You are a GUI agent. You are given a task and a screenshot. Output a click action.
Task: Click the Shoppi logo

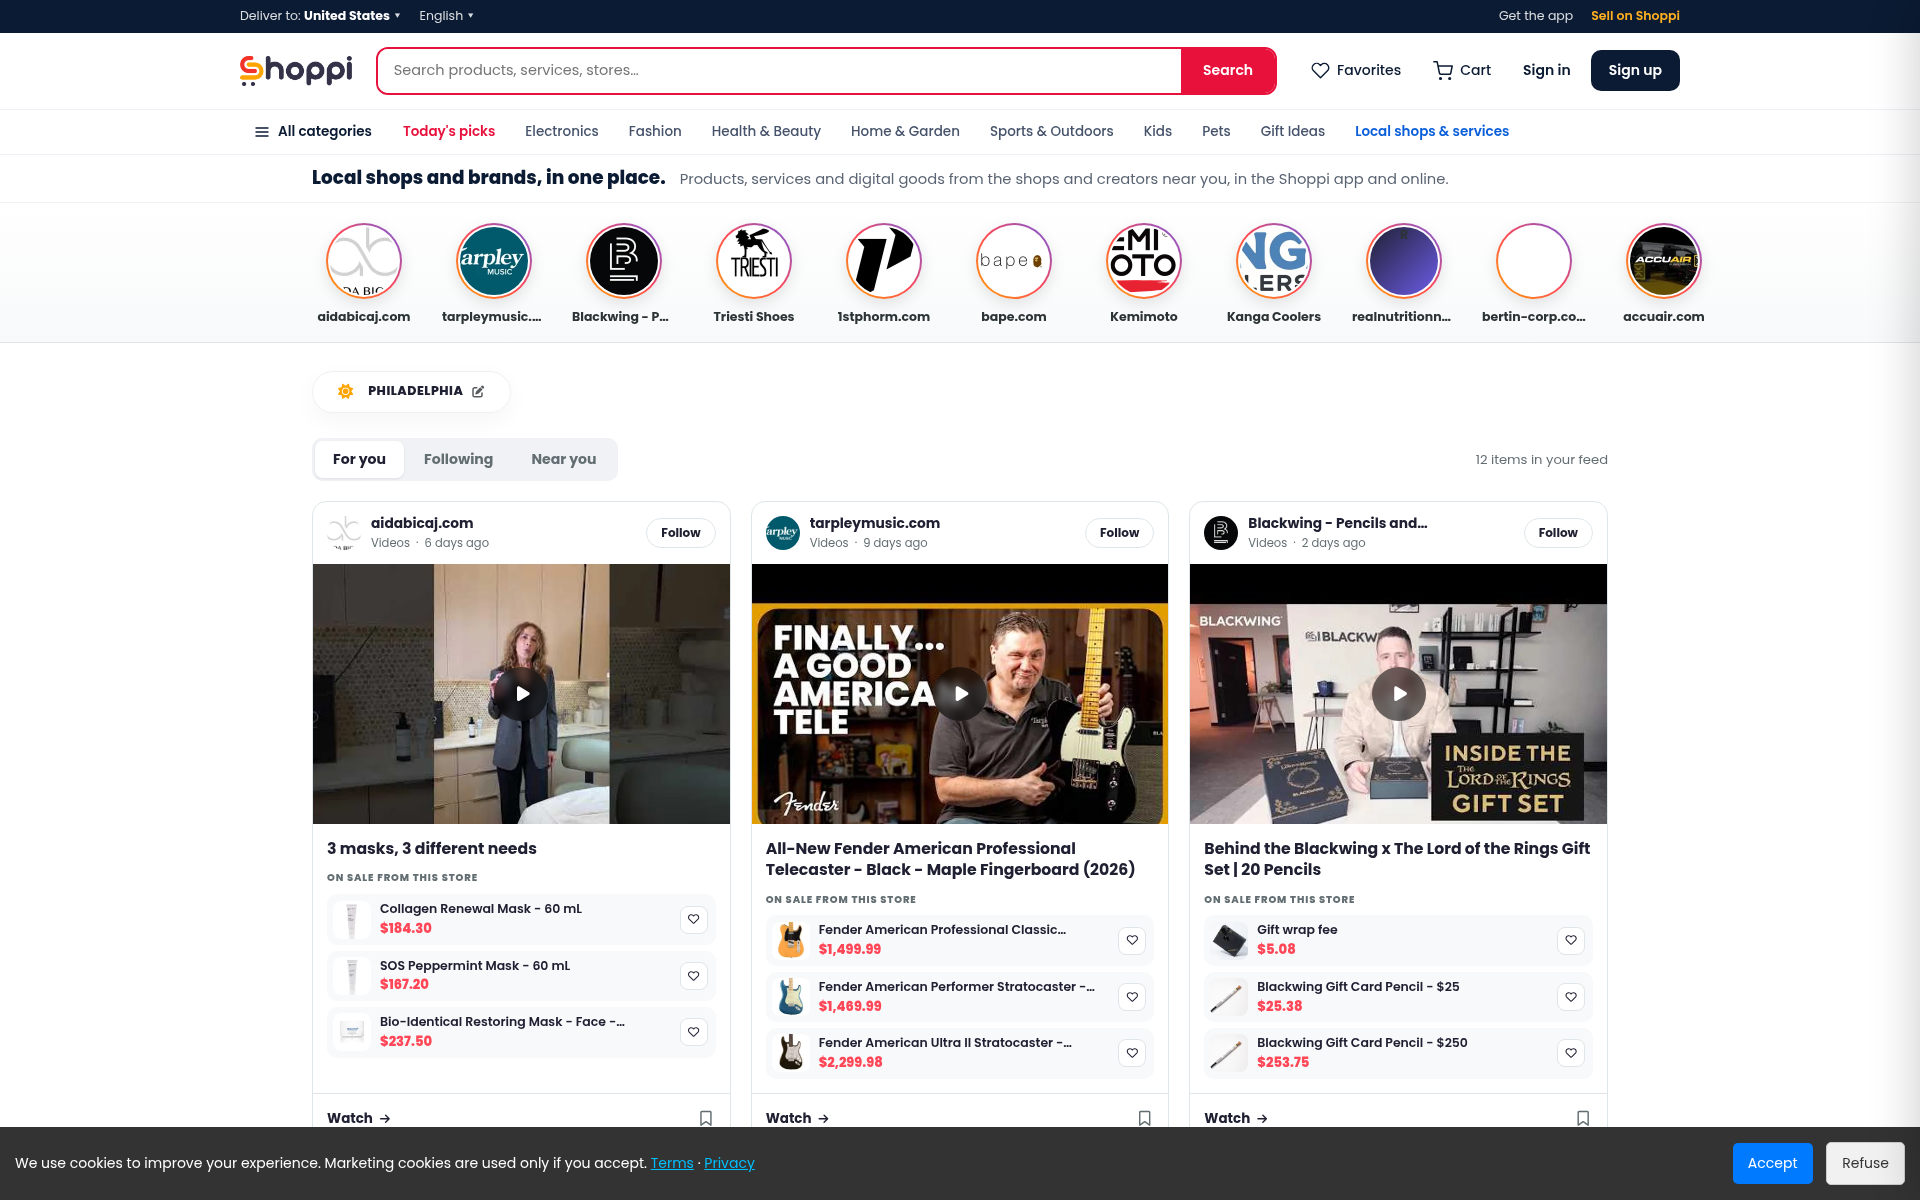pos(296,70)
